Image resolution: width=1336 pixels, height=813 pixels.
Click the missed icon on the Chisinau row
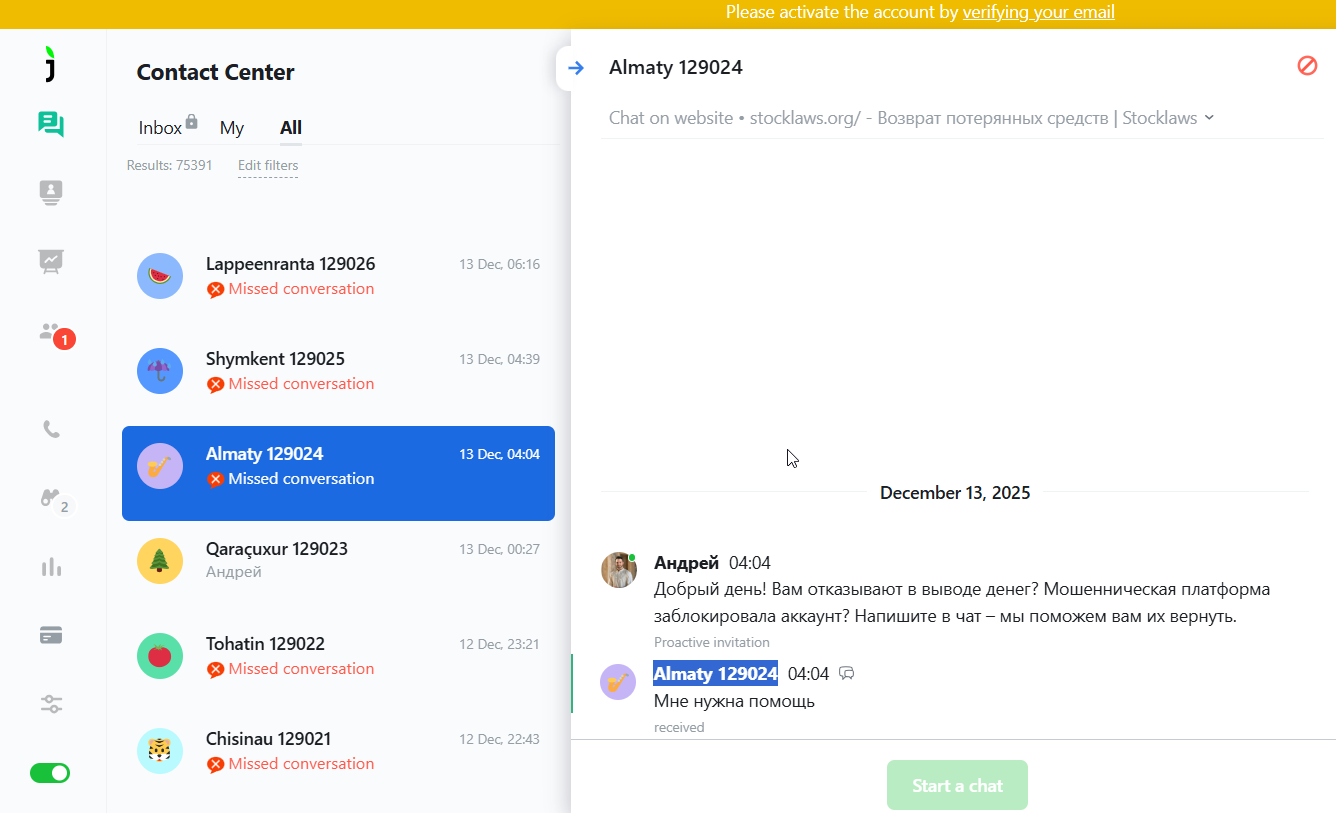pyautogui.click(x=215, y=765)
